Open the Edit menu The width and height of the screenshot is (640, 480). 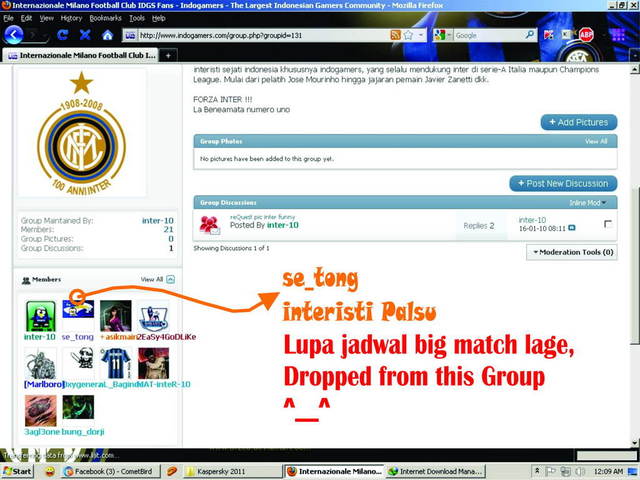pyautogui.click(x=27, y=18)
